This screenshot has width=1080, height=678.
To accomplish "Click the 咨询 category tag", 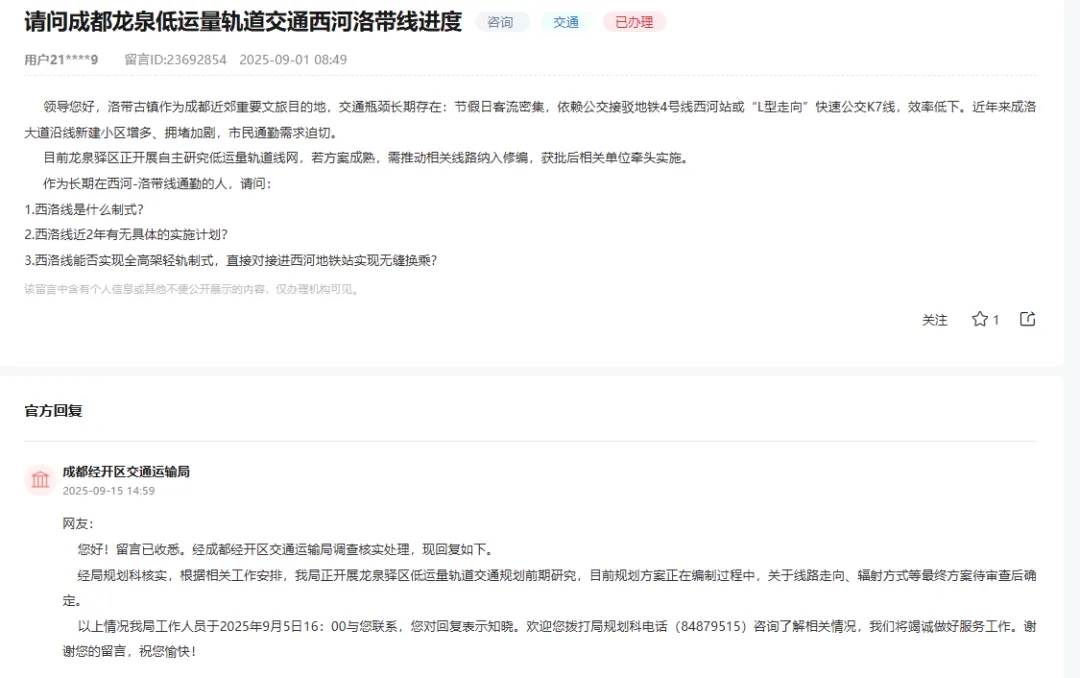I will click(x=501, y=22).
